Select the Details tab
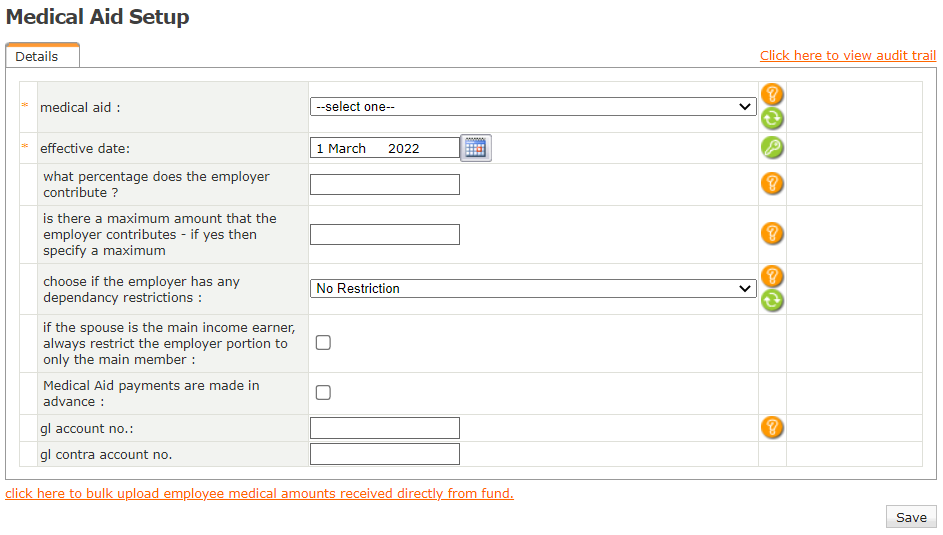 pos(37,57)
